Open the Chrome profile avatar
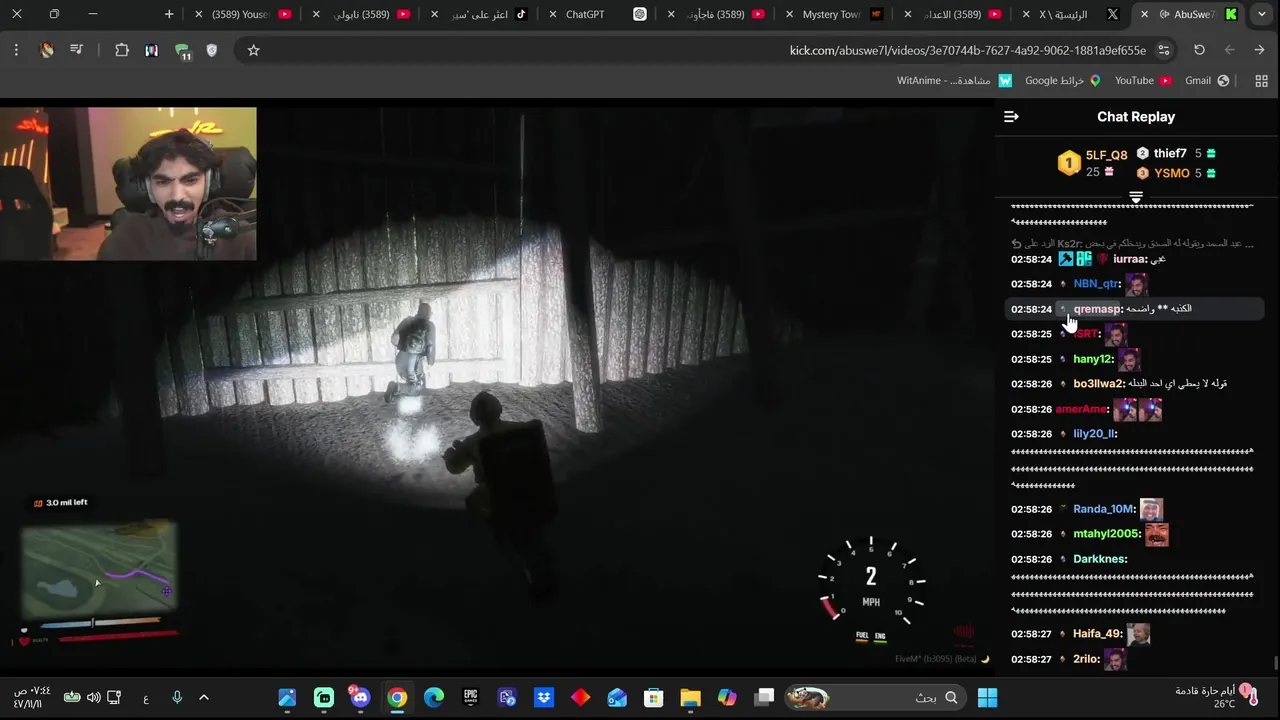The image size is (1280, 720). click(x=46, y=50)
